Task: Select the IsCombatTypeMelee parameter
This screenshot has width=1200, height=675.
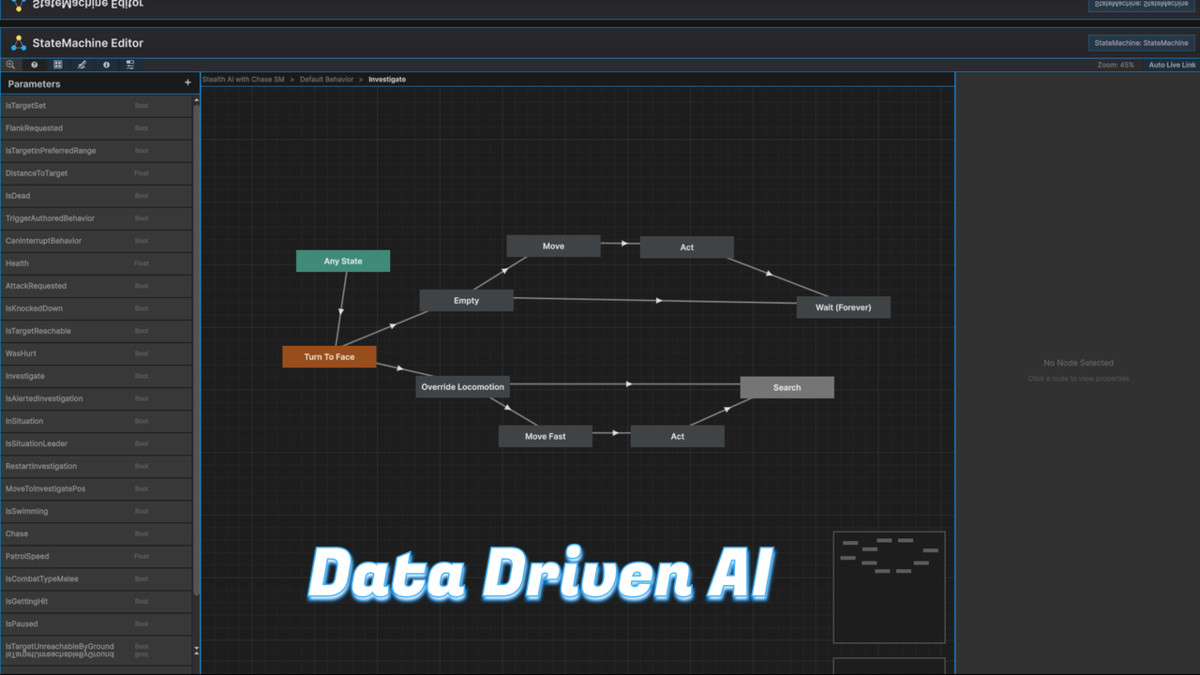Action: 96,578
